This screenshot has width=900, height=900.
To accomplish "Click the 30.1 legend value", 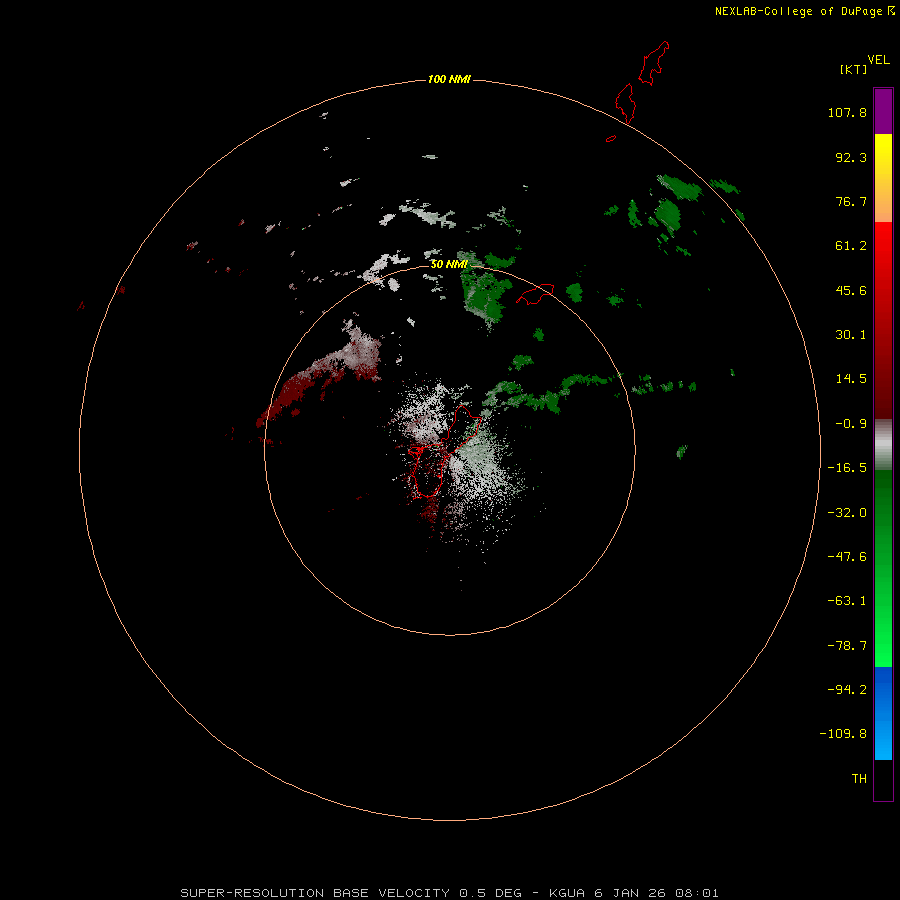I will point(851,335).
